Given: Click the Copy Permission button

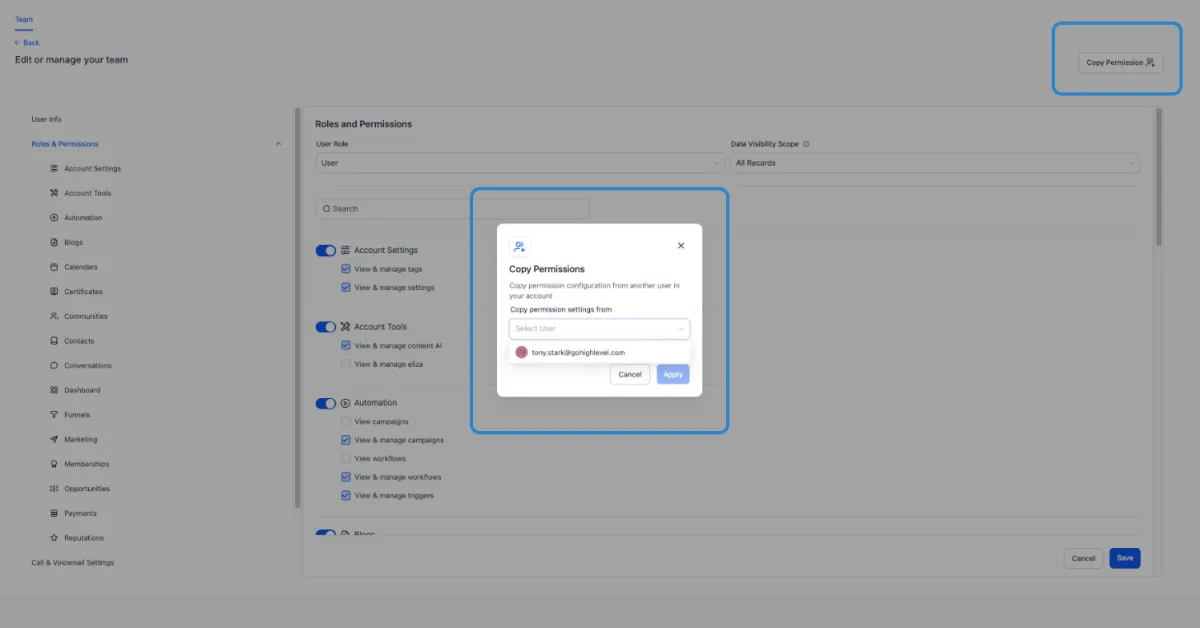Looking at the screenshot, I should (x=1120, y=62).
